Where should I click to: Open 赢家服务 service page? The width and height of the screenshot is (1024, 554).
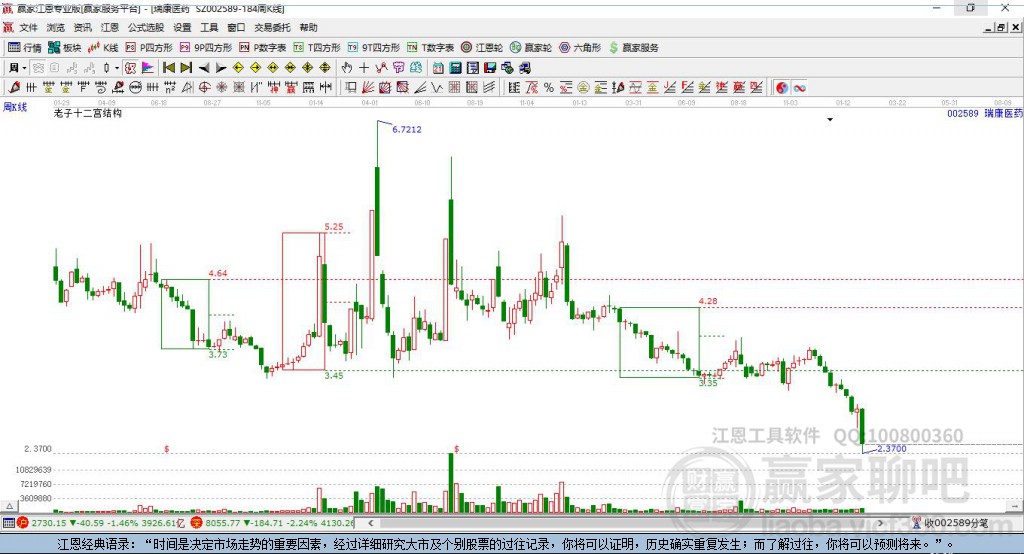coord(633,48)
